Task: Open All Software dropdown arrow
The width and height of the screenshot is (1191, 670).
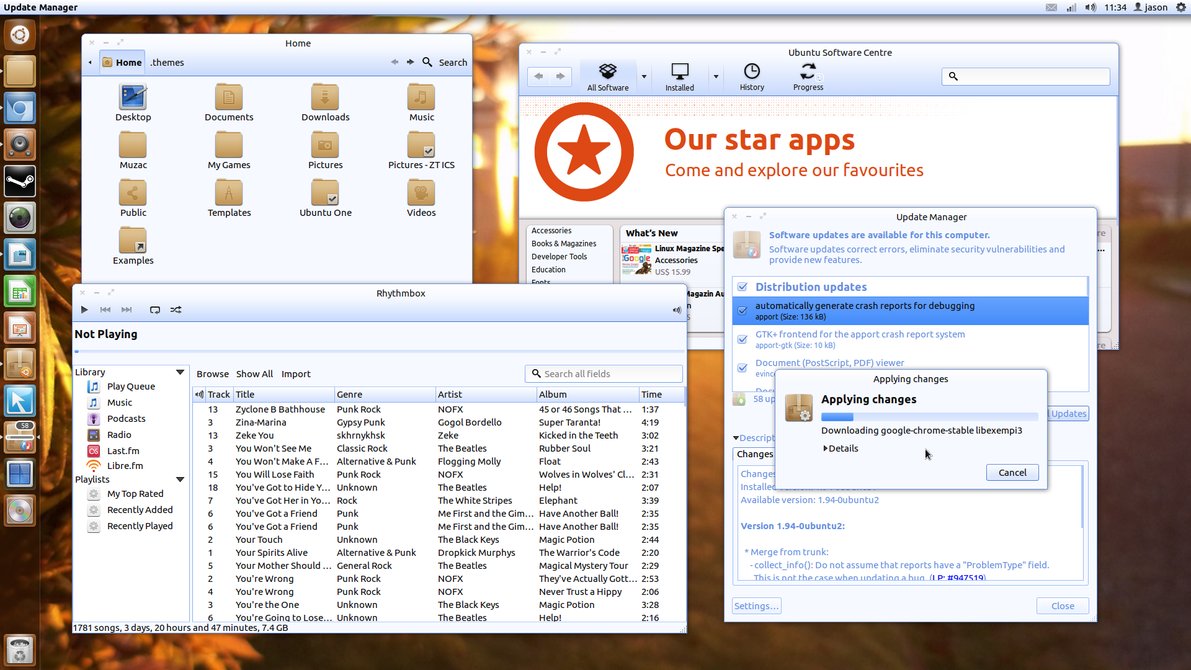Action: coord(643,77)
